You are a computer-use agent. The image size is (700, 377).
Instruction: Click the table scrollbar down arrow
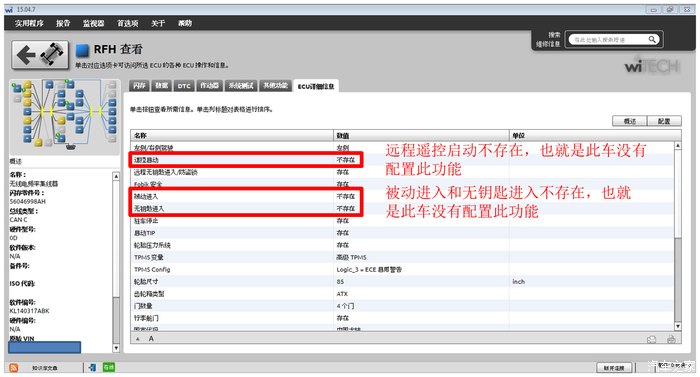tap(678, 327)
